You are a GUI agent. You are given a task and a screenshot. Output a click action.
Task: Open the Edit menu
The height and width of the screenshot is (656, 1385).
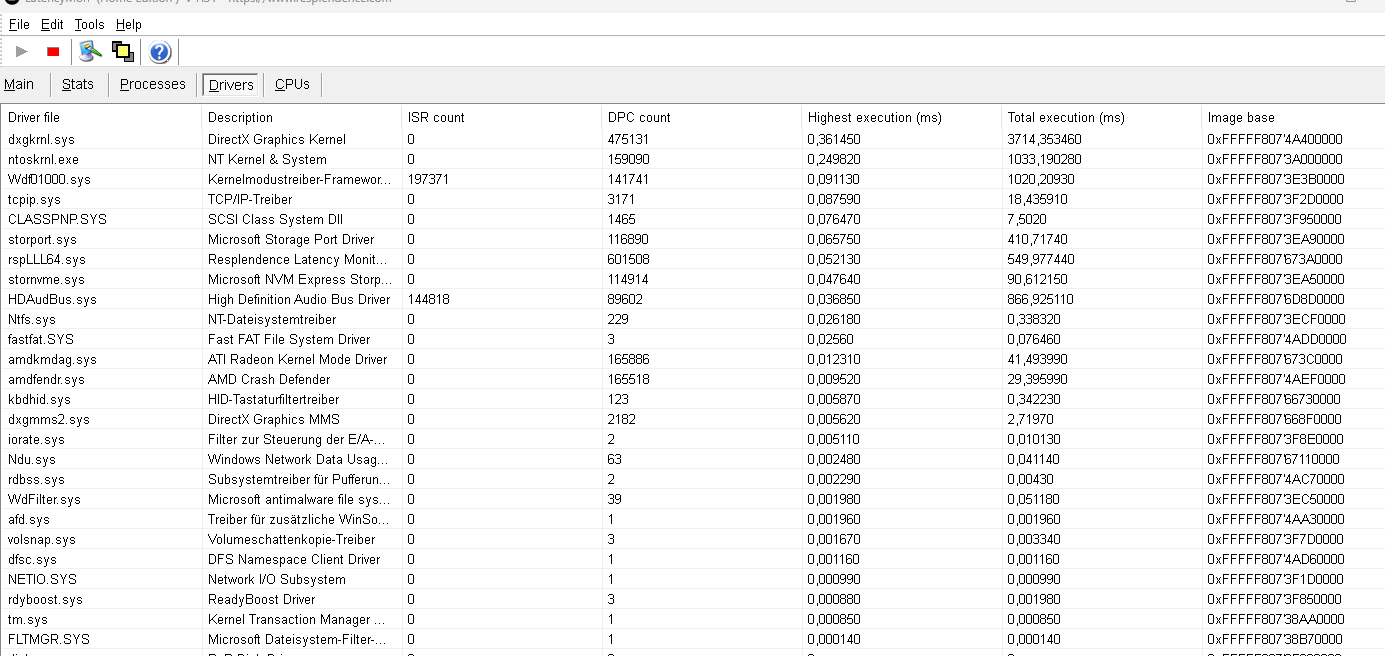[52, 24]
